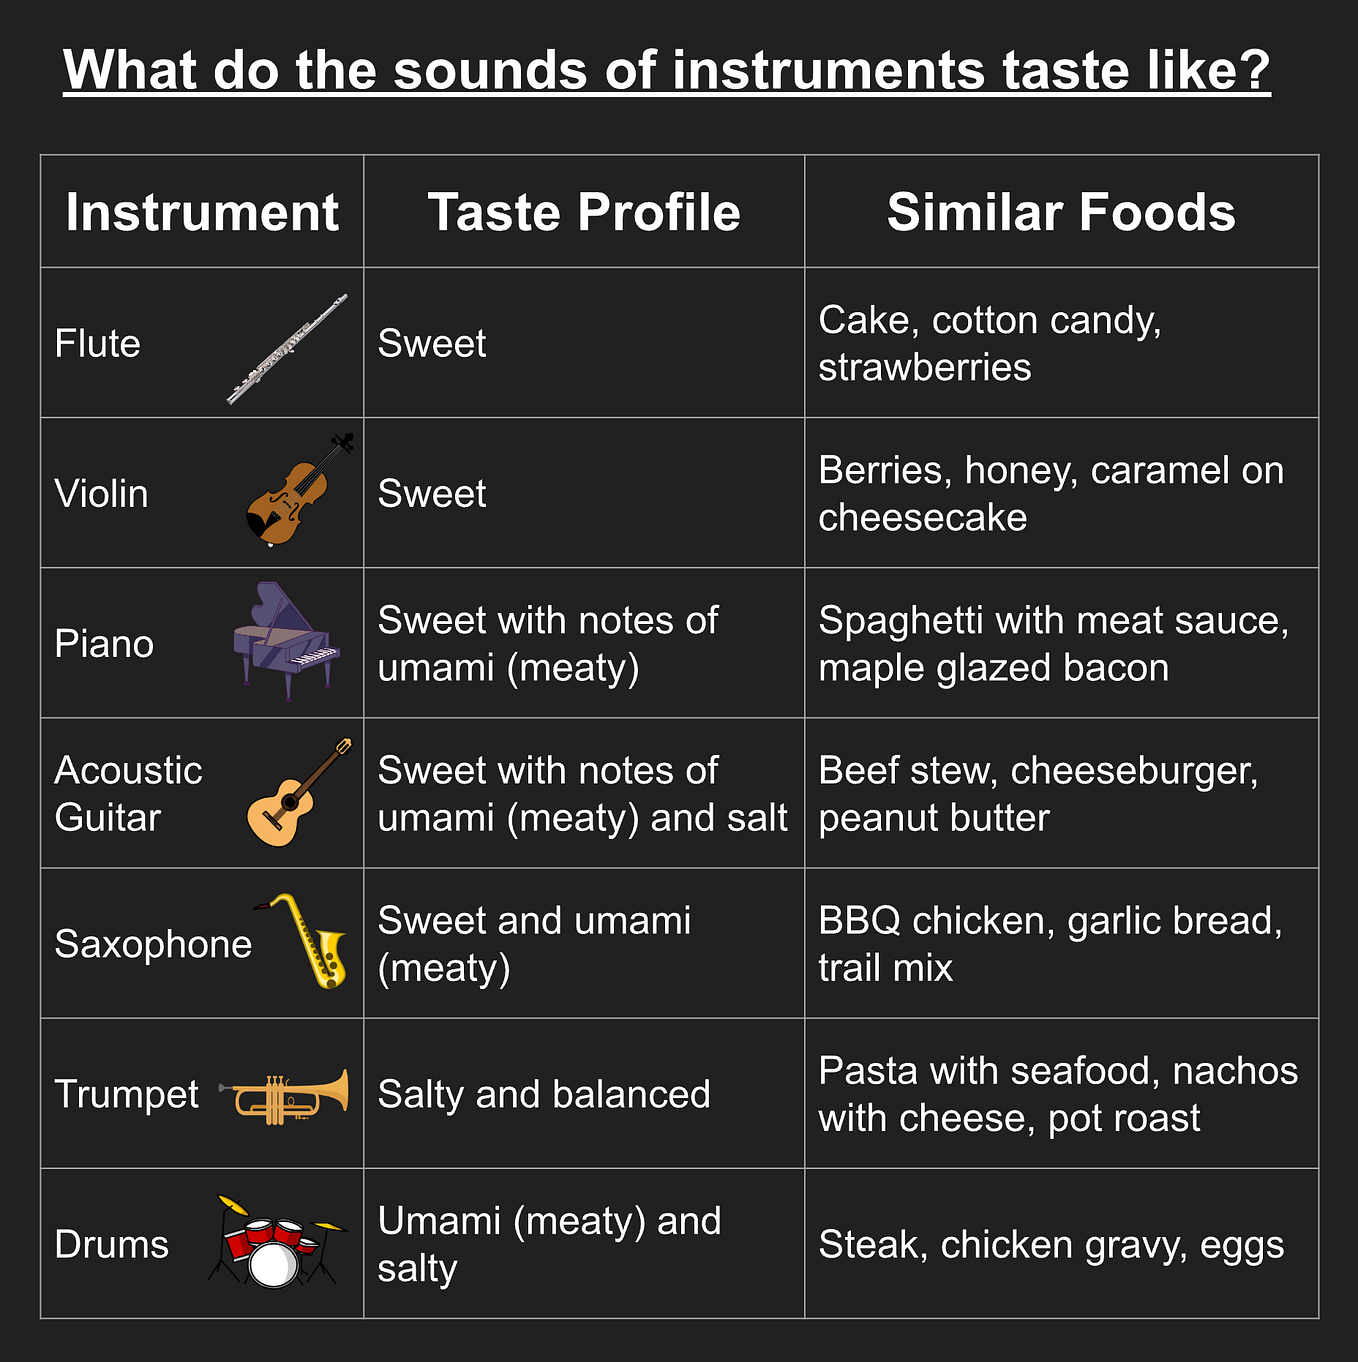
Task: Click the 'Salty and balanced' cell
Action: pyautogui.click(x=584, y=1093)
